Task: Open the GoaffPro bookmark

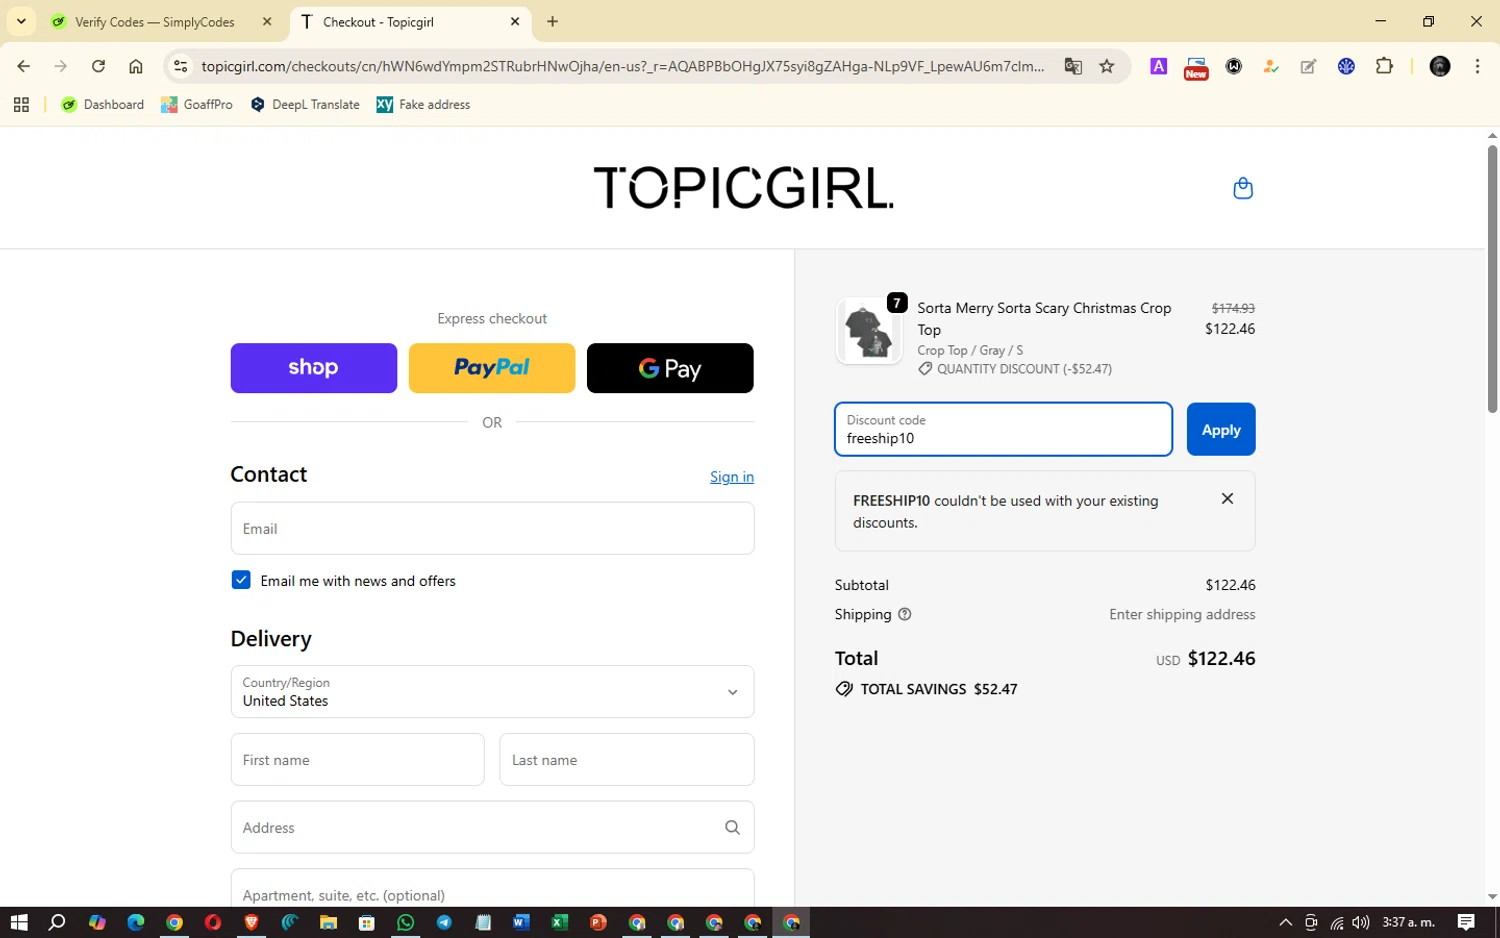Action: pos(197,104)
